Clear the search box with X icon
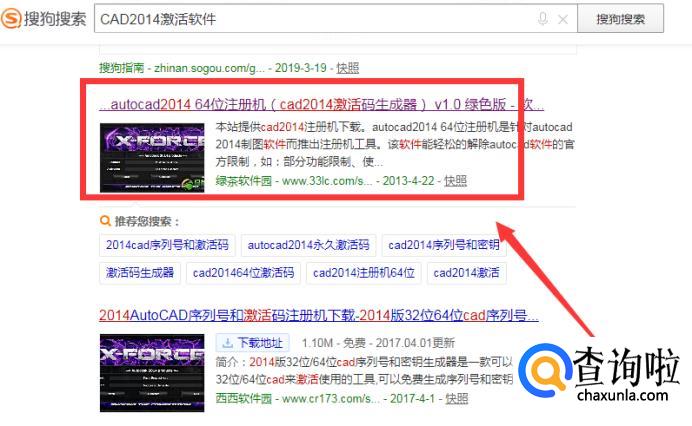Image resolution: width=692 pixels, height=426 pixels. click(x=563, y=19)
